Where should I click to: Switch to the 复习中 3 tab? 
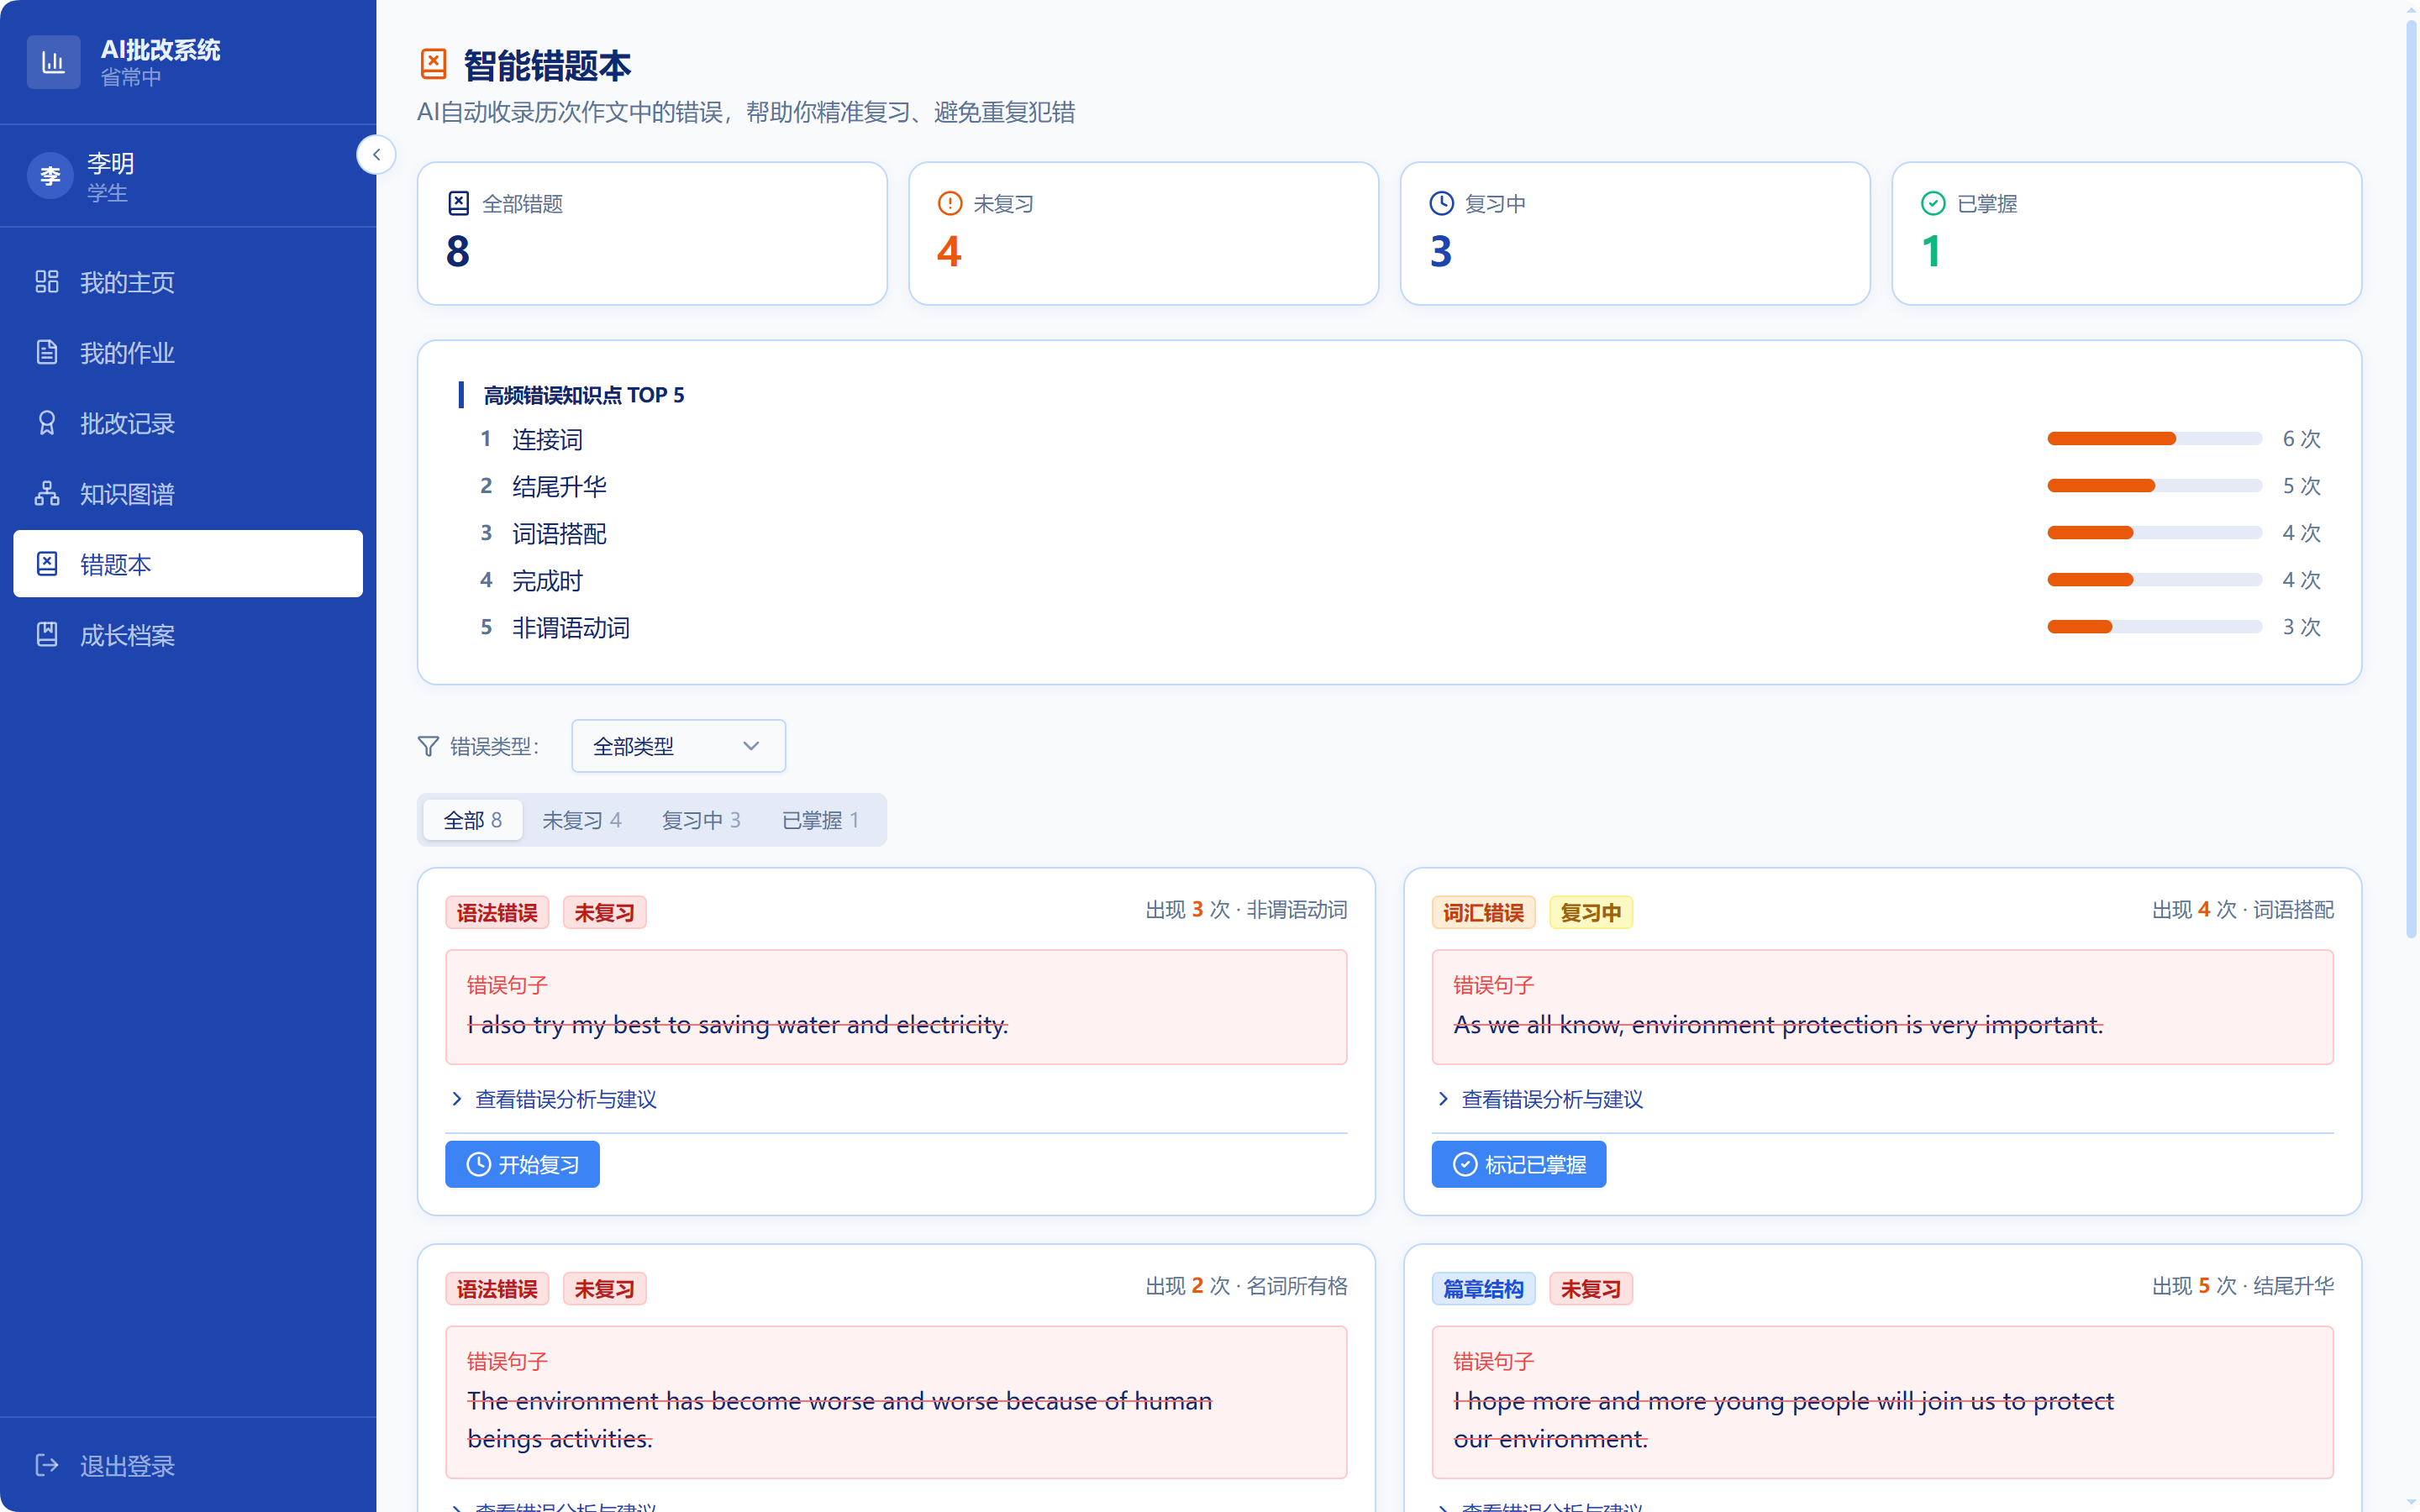701,820
